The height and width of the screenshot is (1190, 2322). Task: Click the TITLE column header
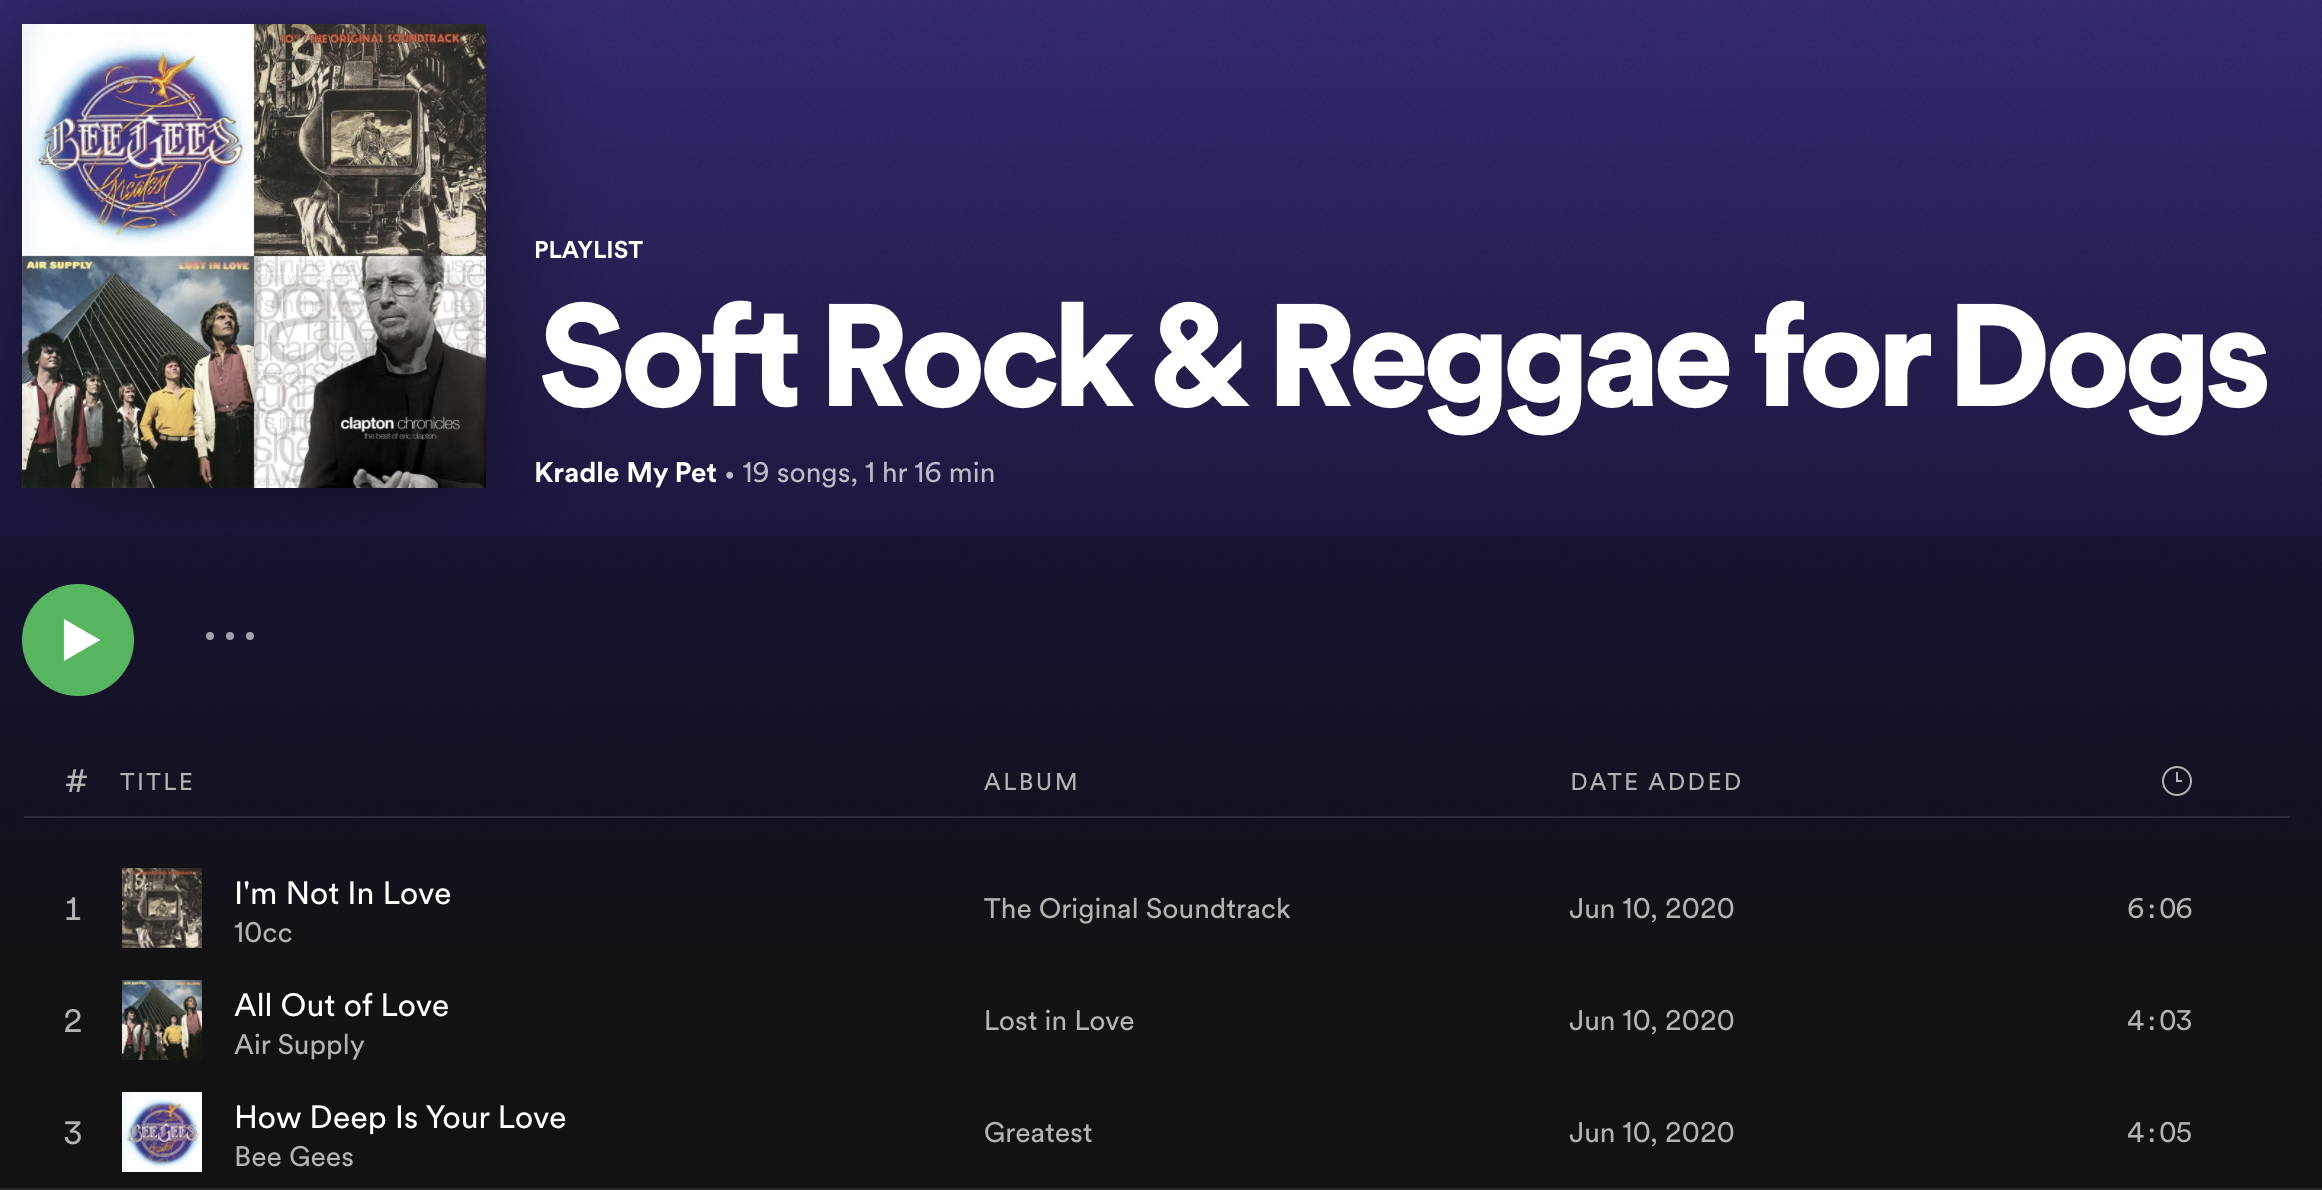pyautogui.click(x=157, y=782)
